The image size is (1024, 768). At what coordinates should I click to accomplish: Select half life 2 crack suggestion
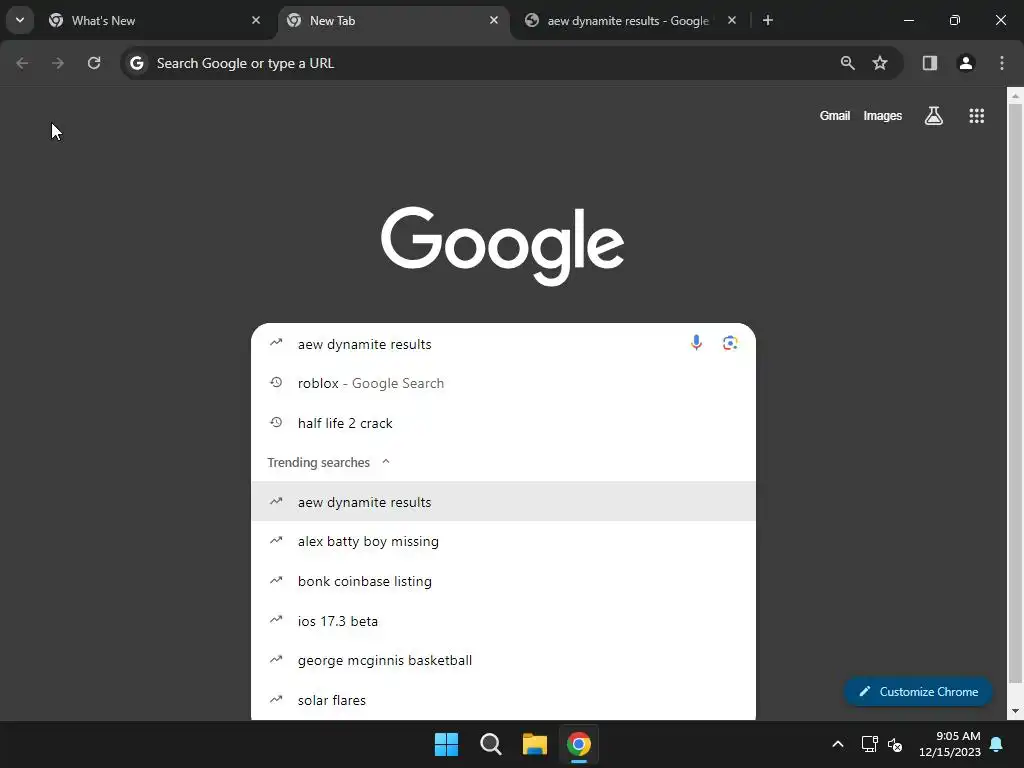coord(504,423)
